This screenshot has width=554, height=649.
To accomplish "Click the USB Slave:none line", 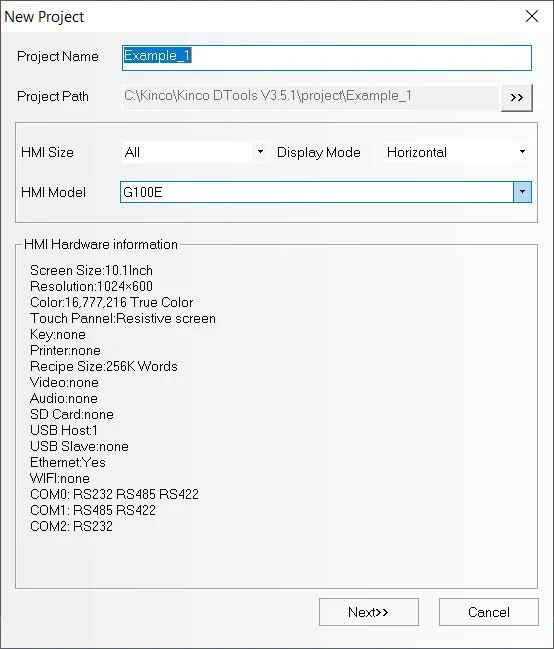I will (79, 447).
